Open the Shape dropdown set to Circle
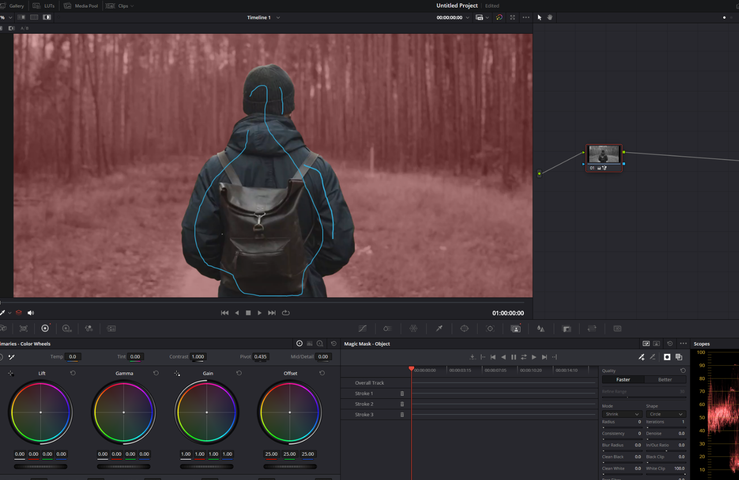Image resolution: width=739 pixels, height=480 pixels. point(666,414)
